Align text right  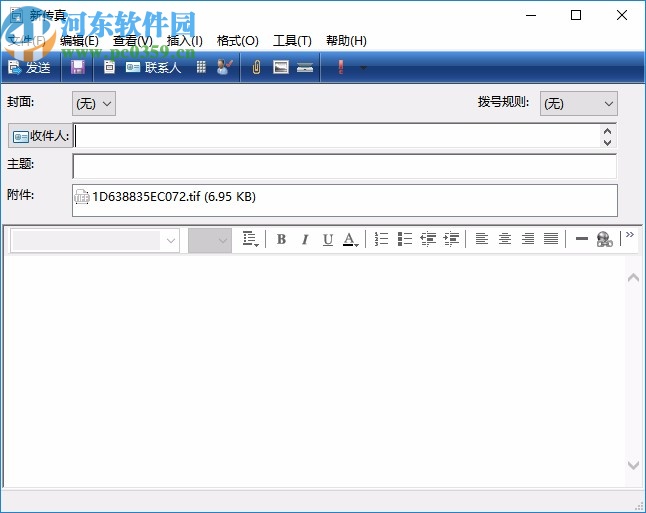tap(528, 239)
